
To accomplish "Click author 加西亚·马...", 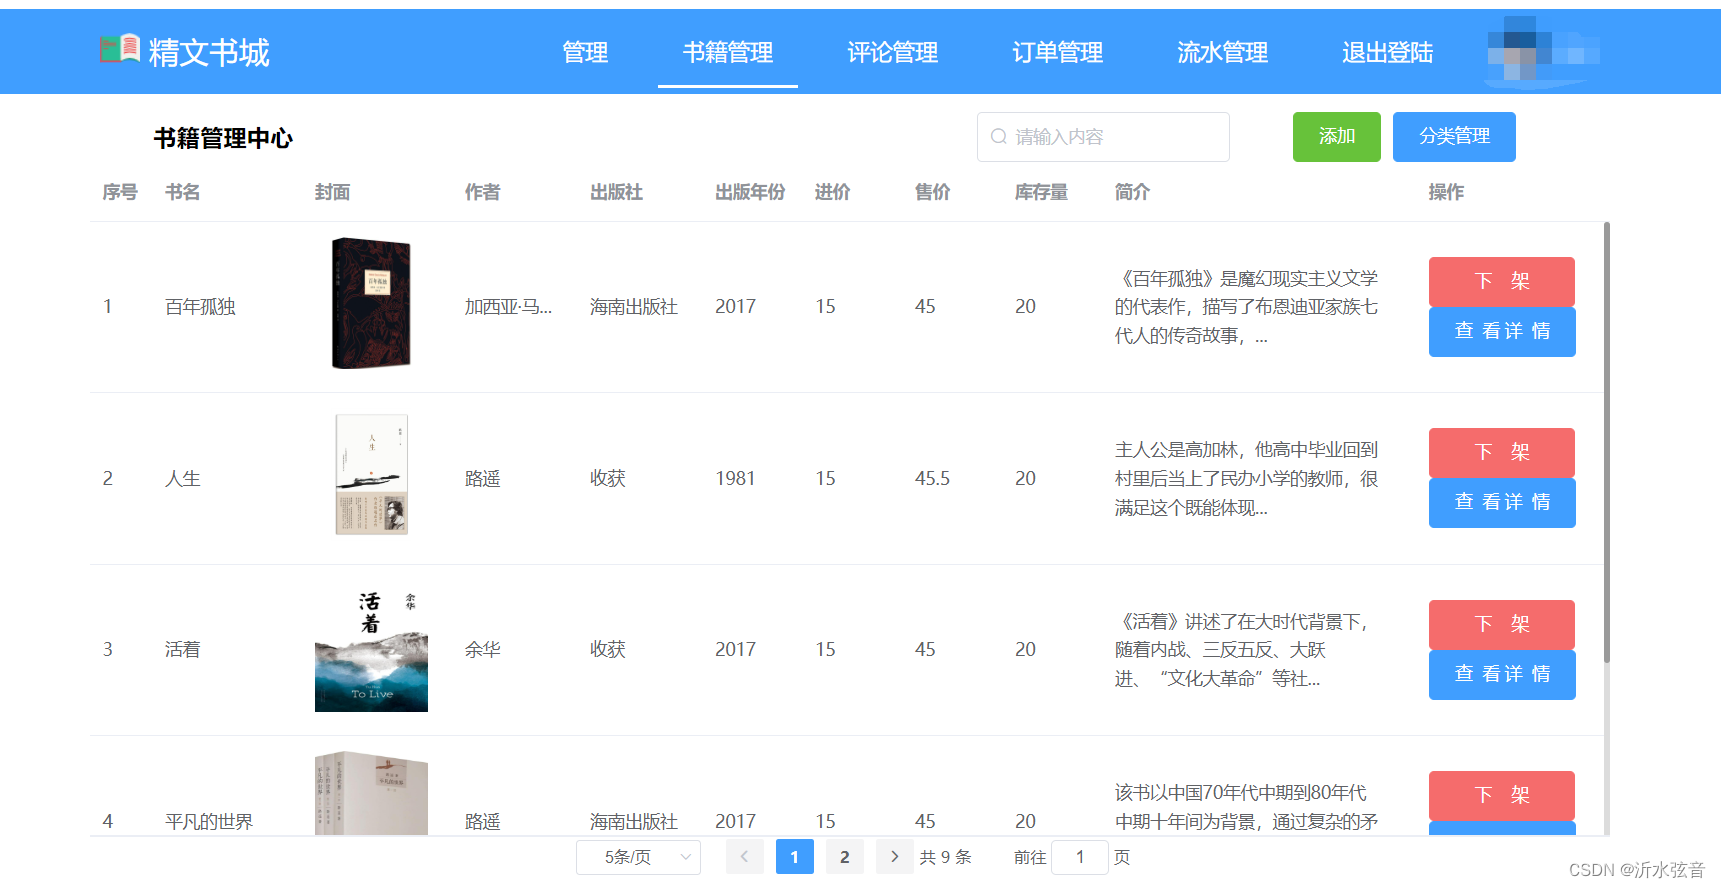I will point(508,307).
